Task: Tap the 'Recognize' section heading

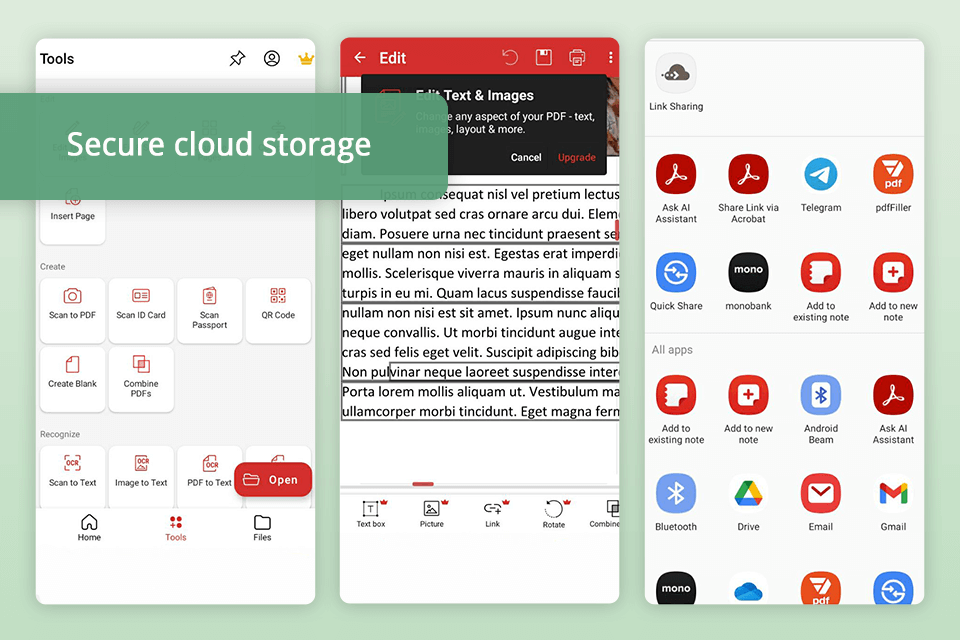Action: coord(60,434)
